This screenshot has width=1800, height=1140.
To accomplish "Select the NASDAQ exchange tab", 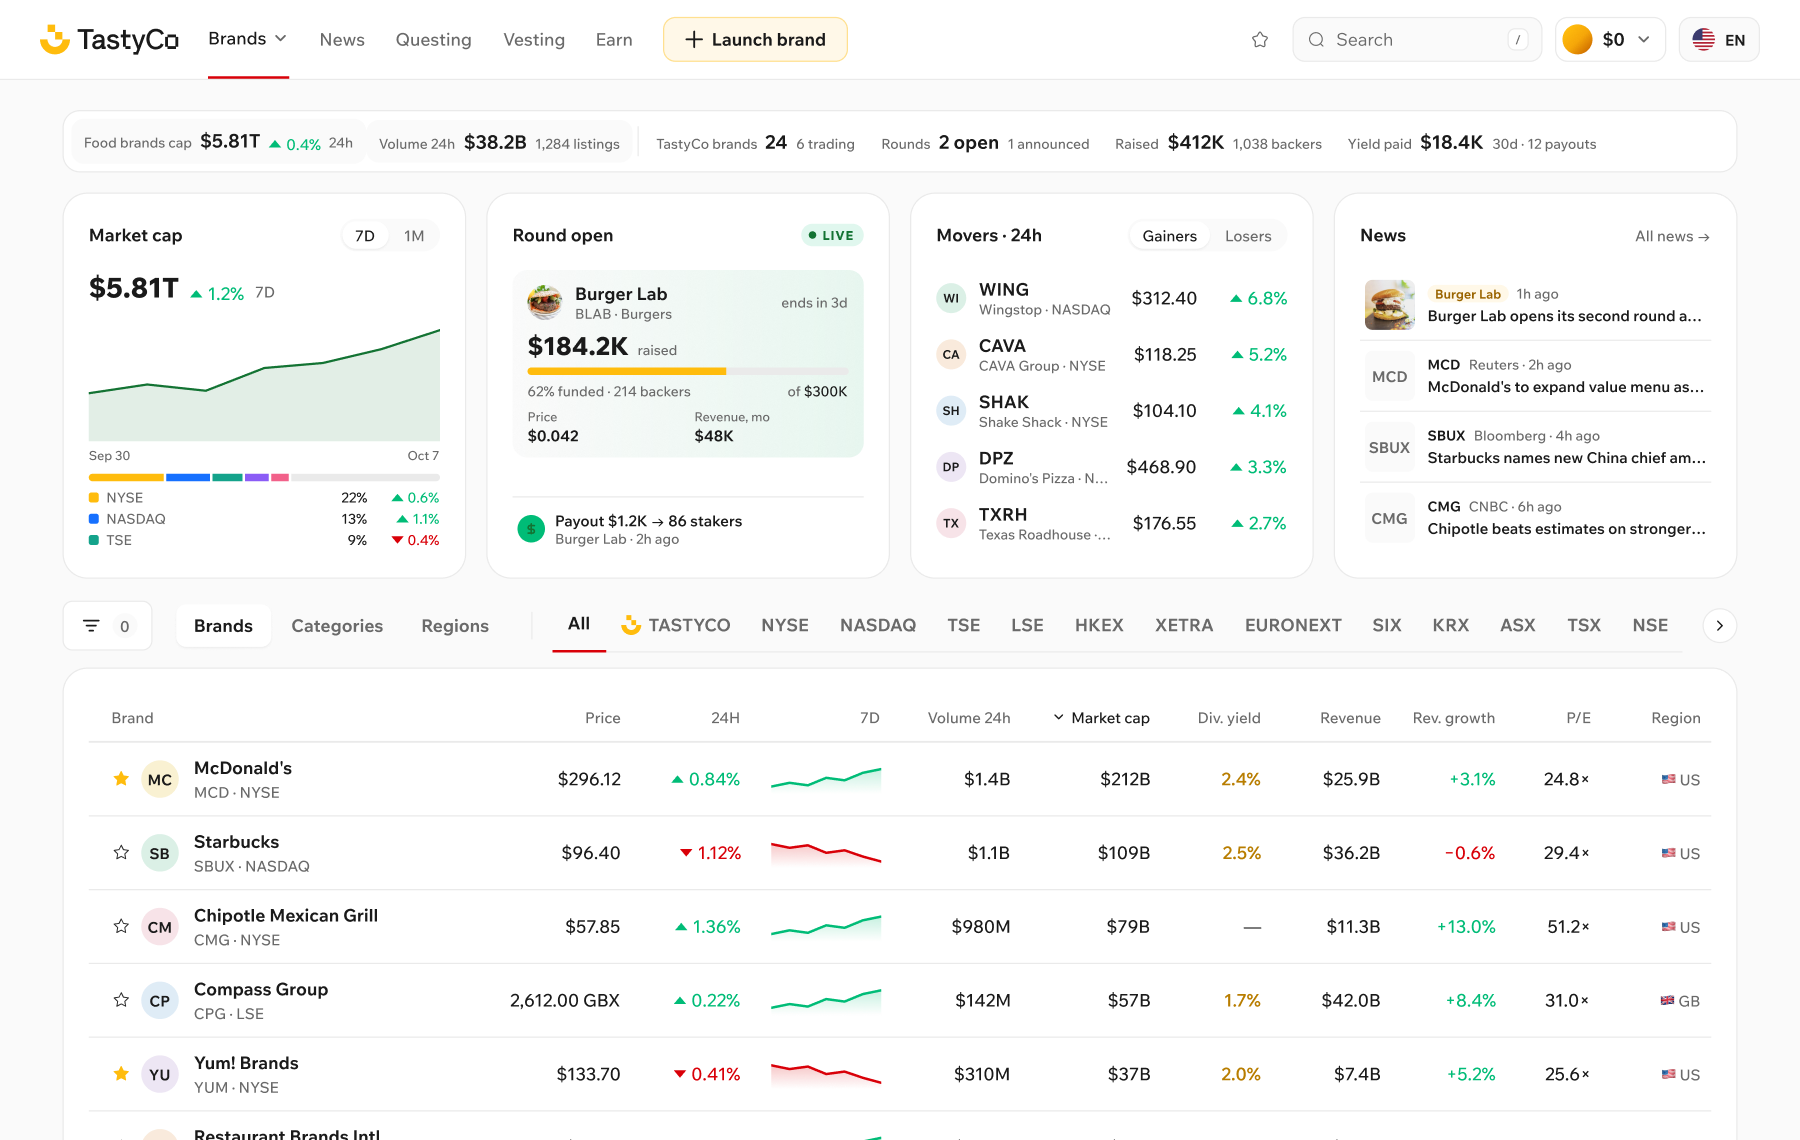I will coord(878,625).
